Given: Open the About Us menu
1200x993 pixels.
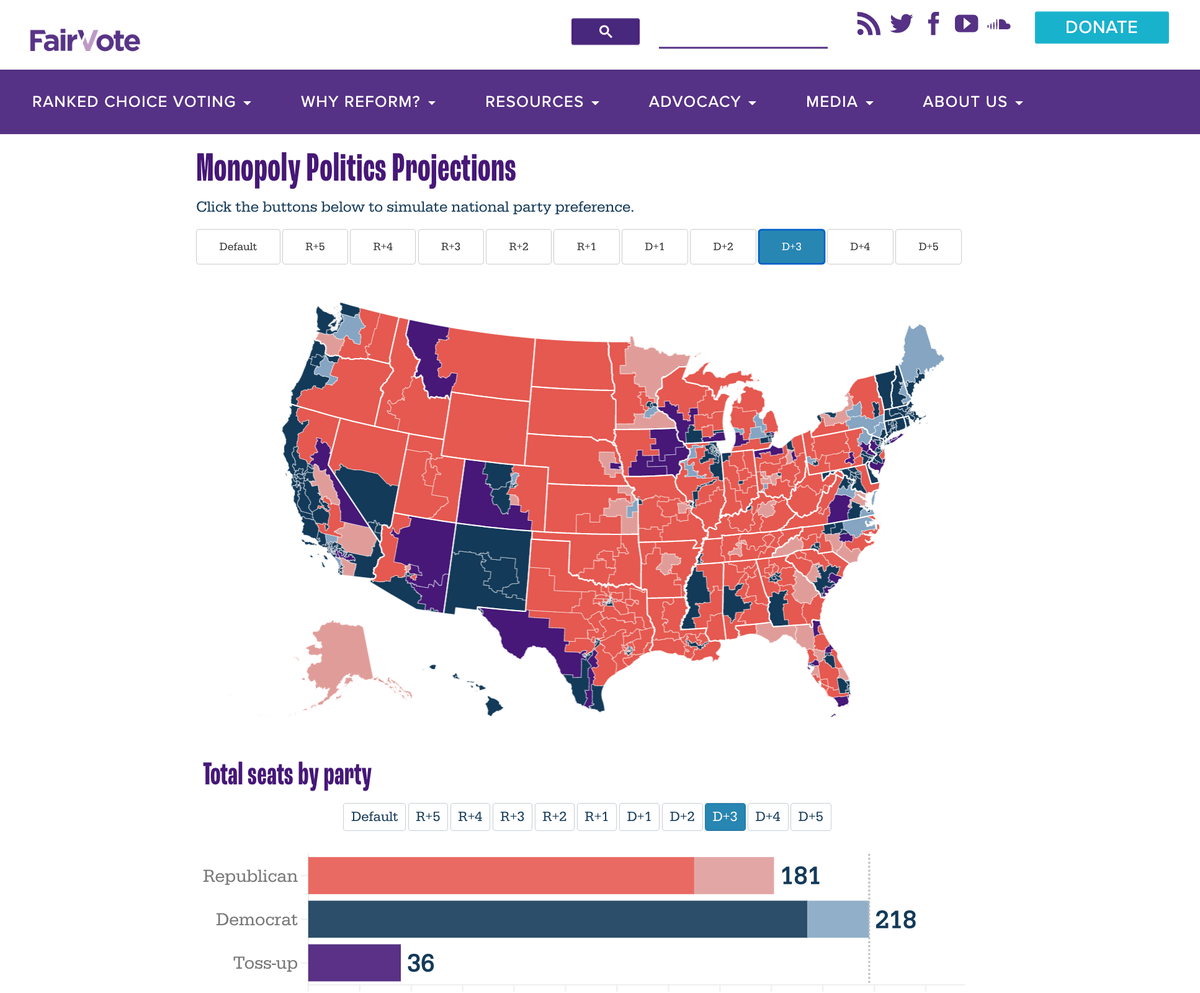Looking at the screenshot, I should click(972, 102).
